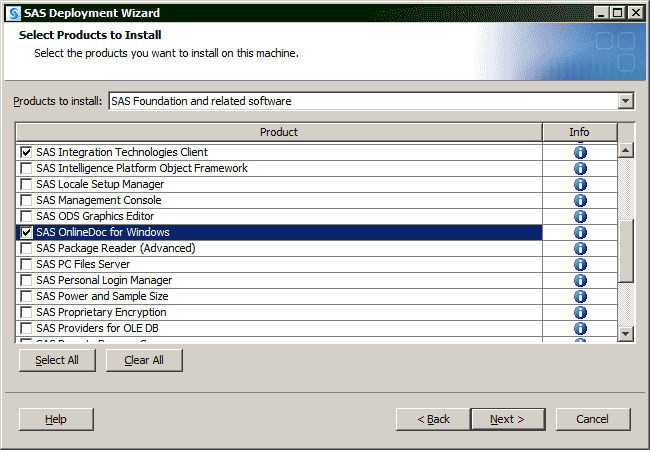Screen dimensions: 650x450
Task: Select SAS Integration Technologies Client row text
Action: coord(122,152)
